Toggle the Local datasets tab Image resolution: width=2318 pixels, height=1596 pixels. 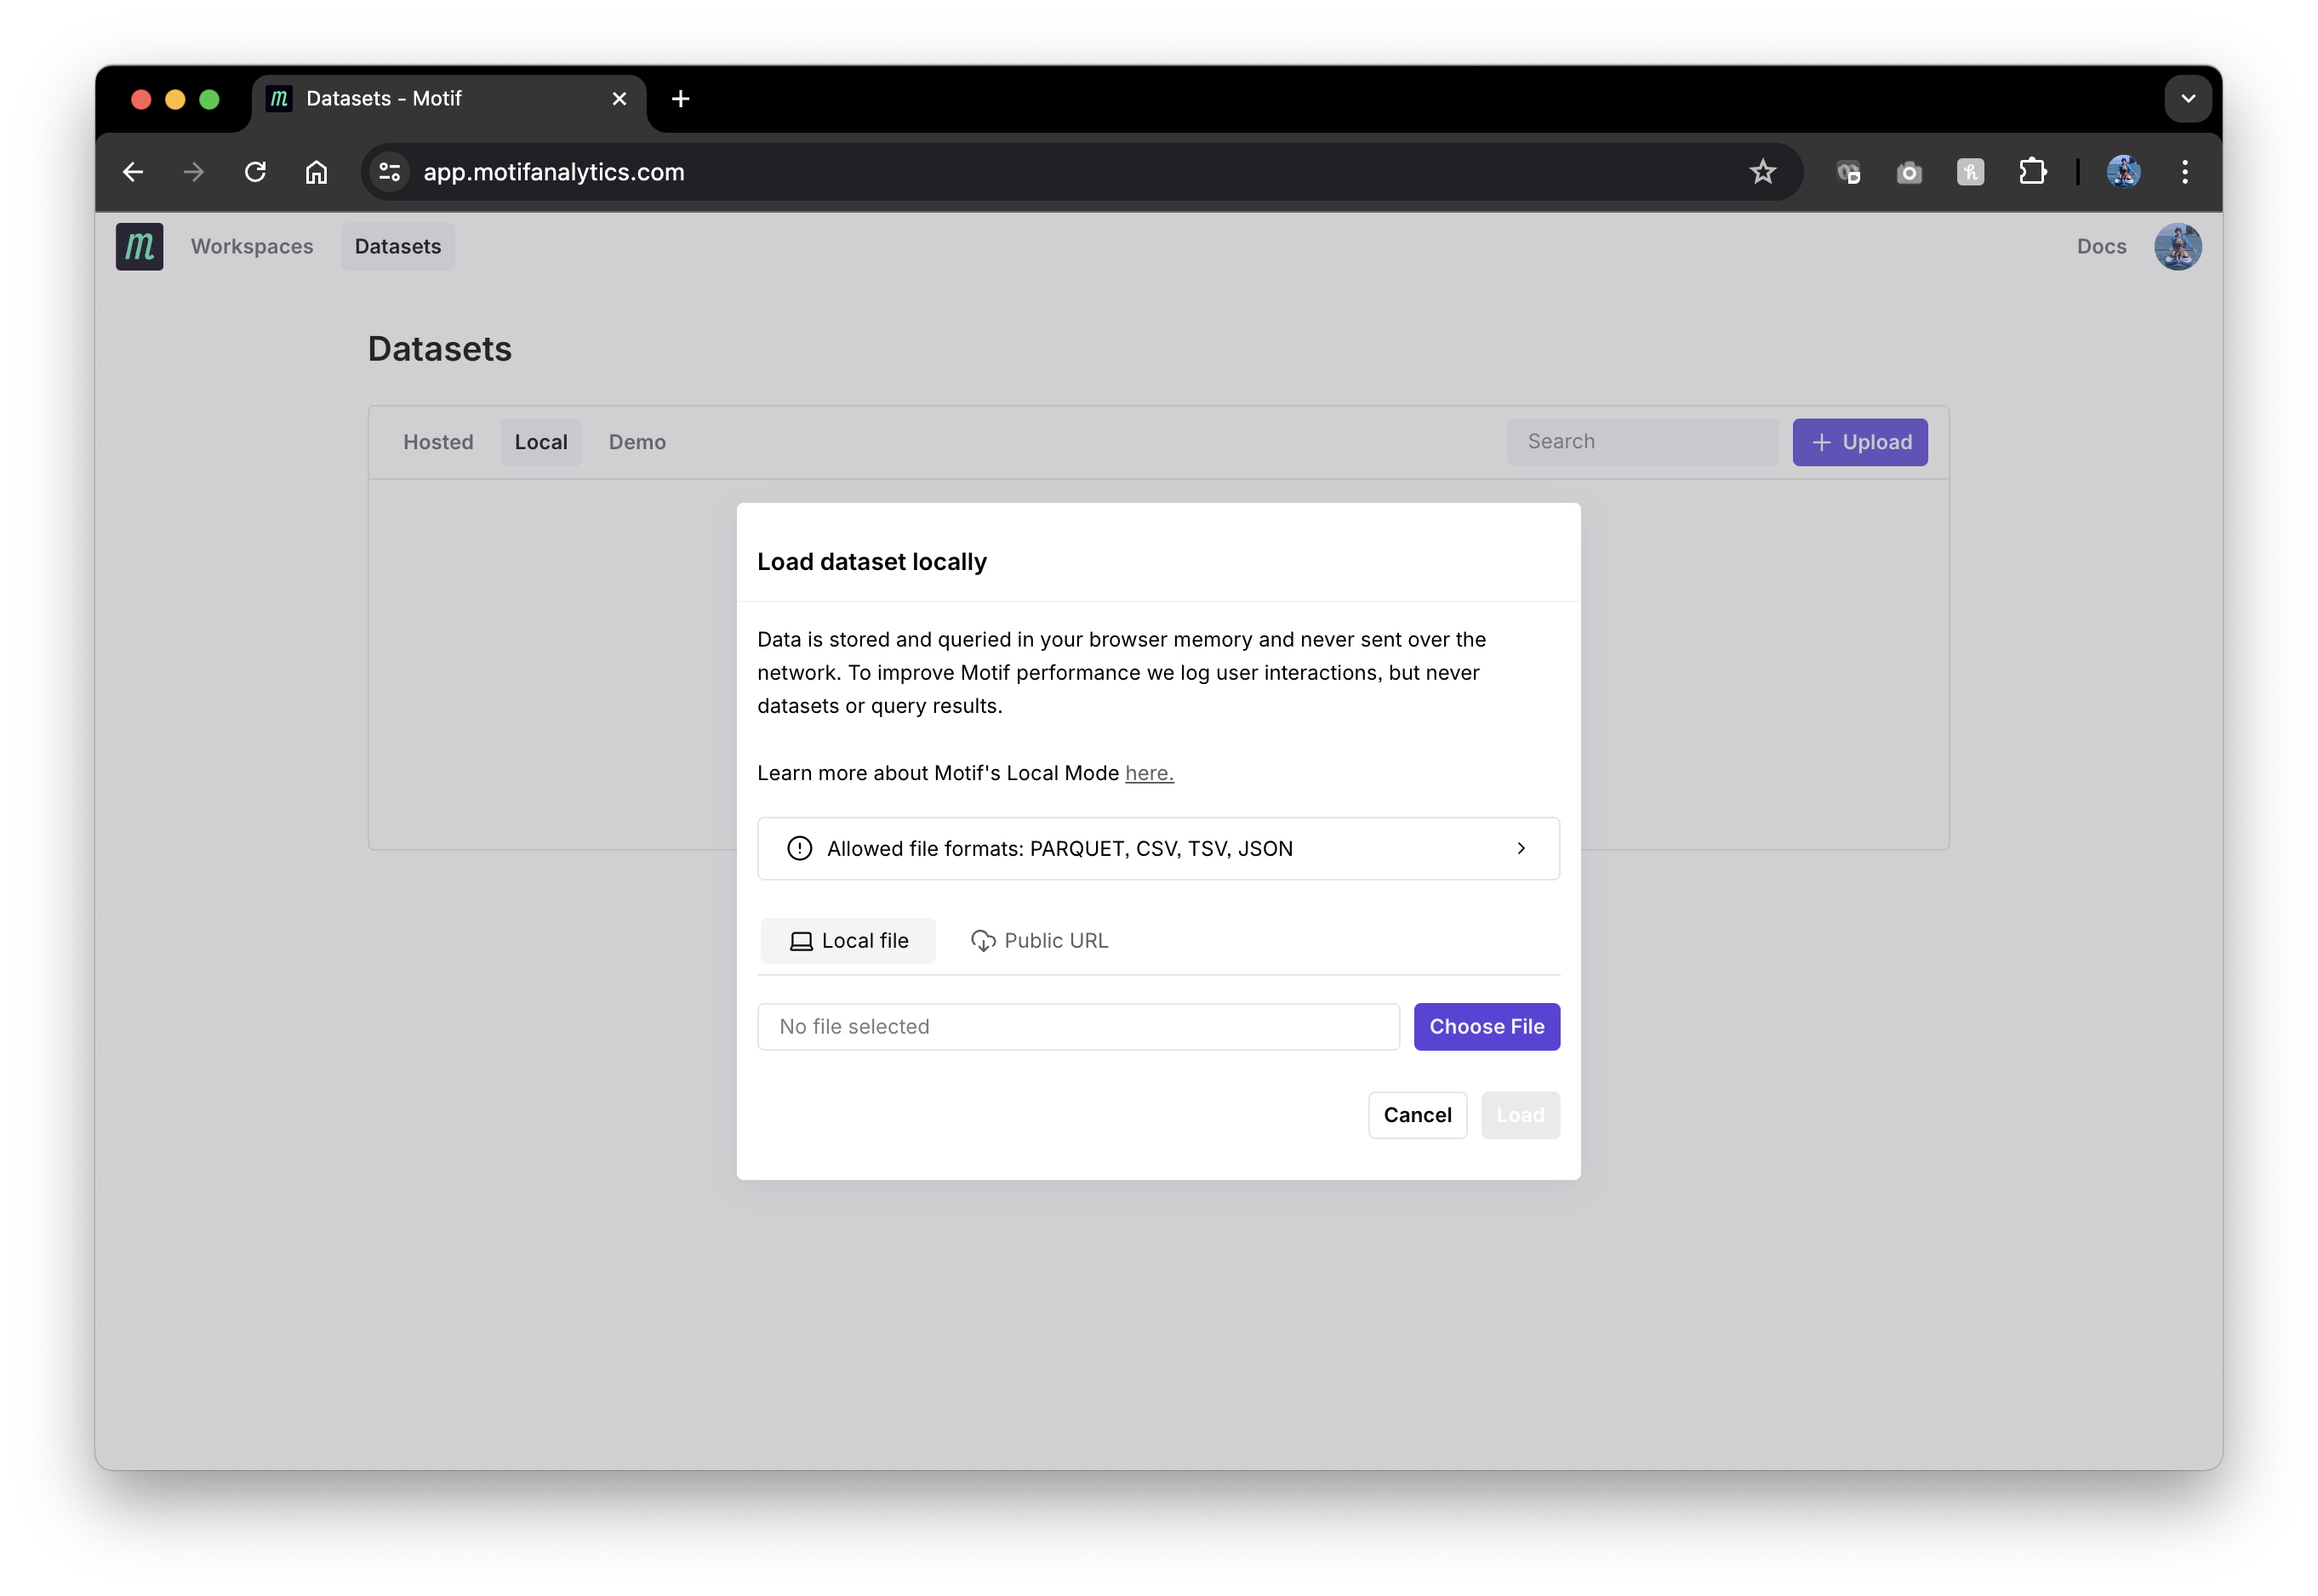pyautogui.click(x=539, y=442)
